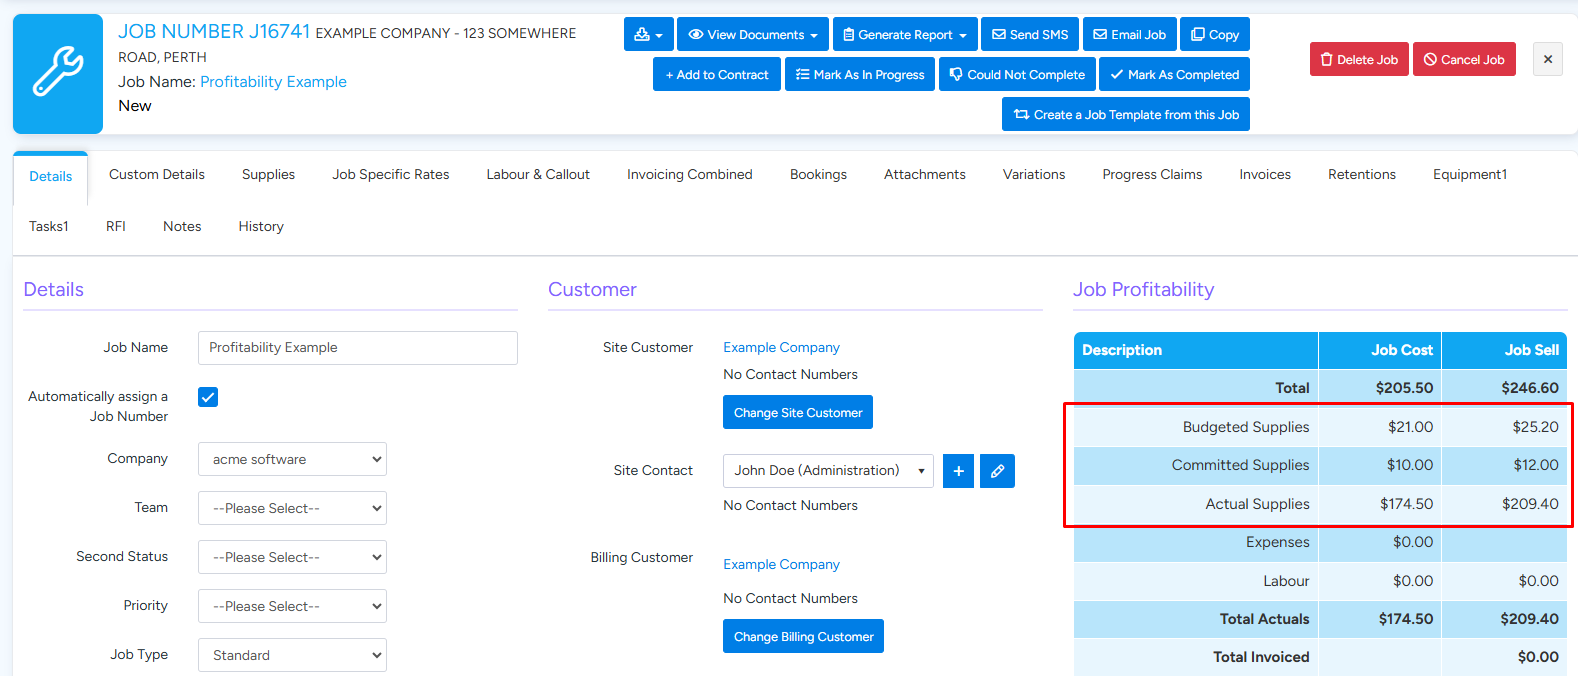This screenshot has height=676, width=1578.
Task: Edit site contact using pencil icon
Action: point(997,471)
